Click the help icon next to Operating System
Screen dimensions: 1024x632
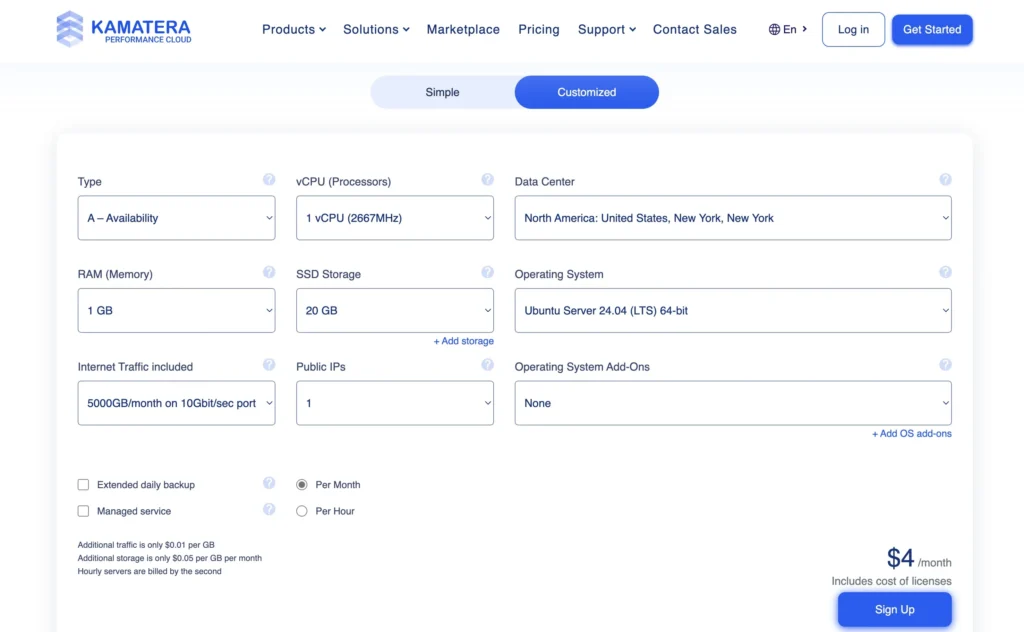tap(945, 272)
